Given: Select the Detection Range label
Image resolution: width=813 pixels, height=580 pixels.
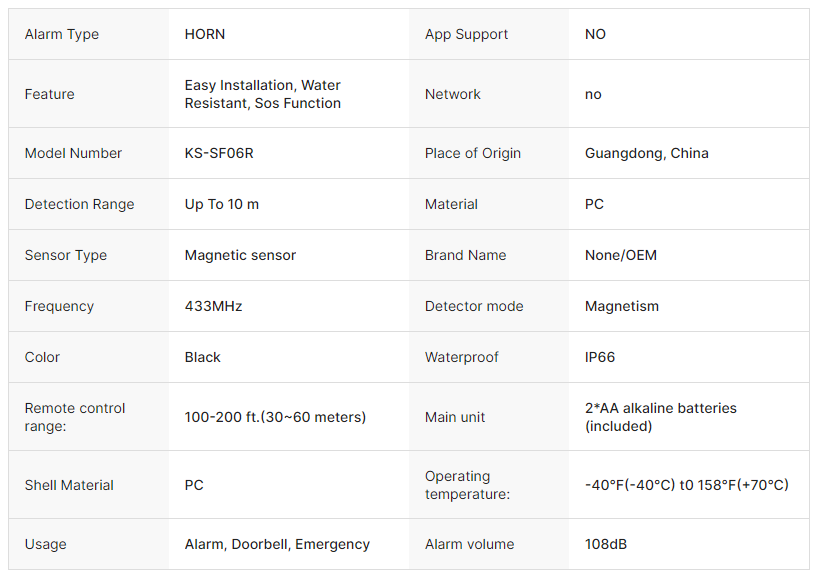Looking at the screenshot, I should (x=79, y=204).
